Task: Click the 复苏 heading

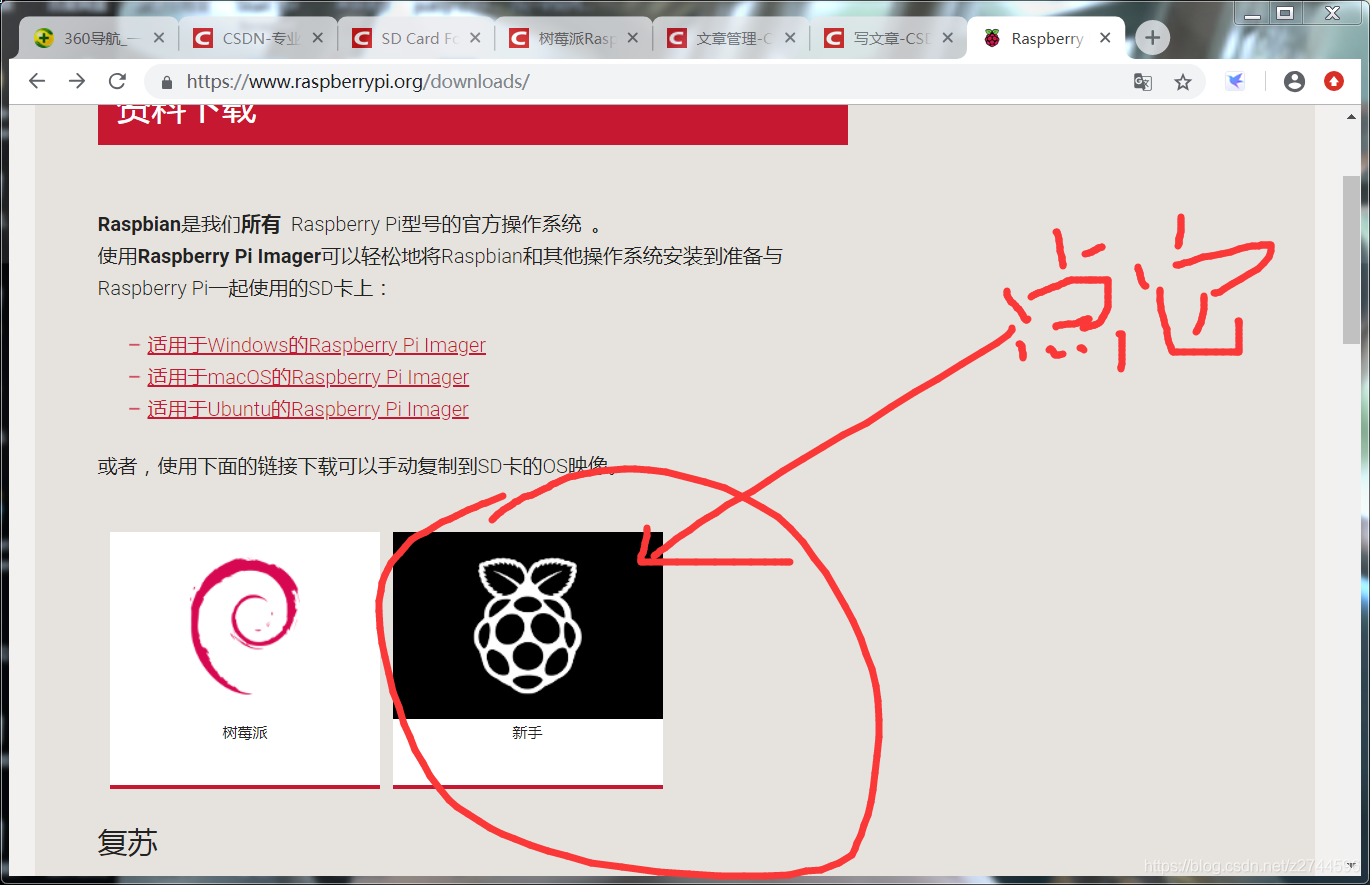Action: pos(128,843)
